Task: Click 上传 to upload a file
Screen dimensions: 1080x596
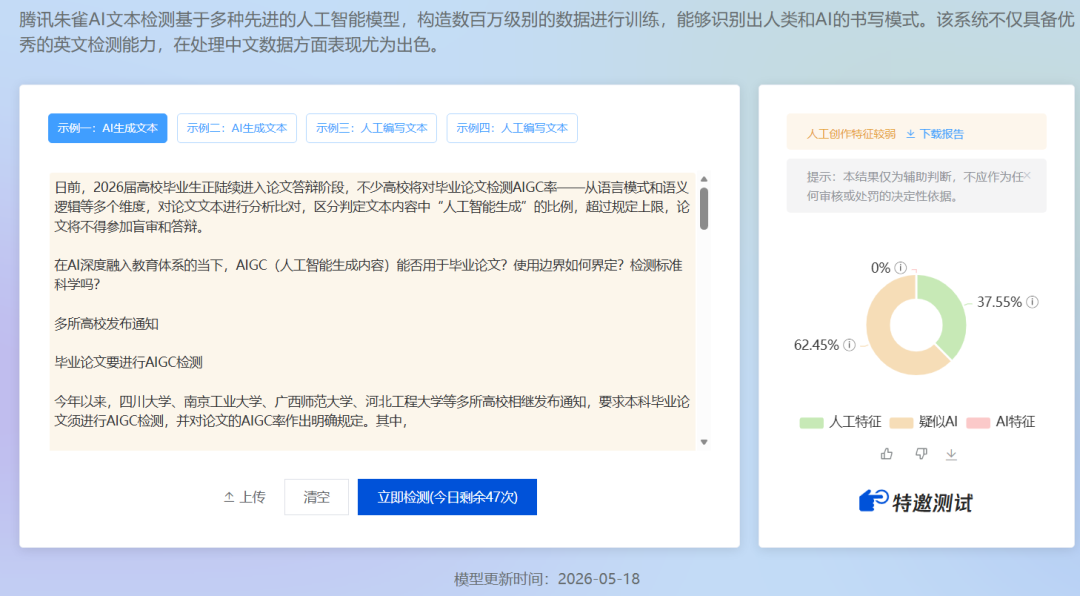Action: pos(245,497)
